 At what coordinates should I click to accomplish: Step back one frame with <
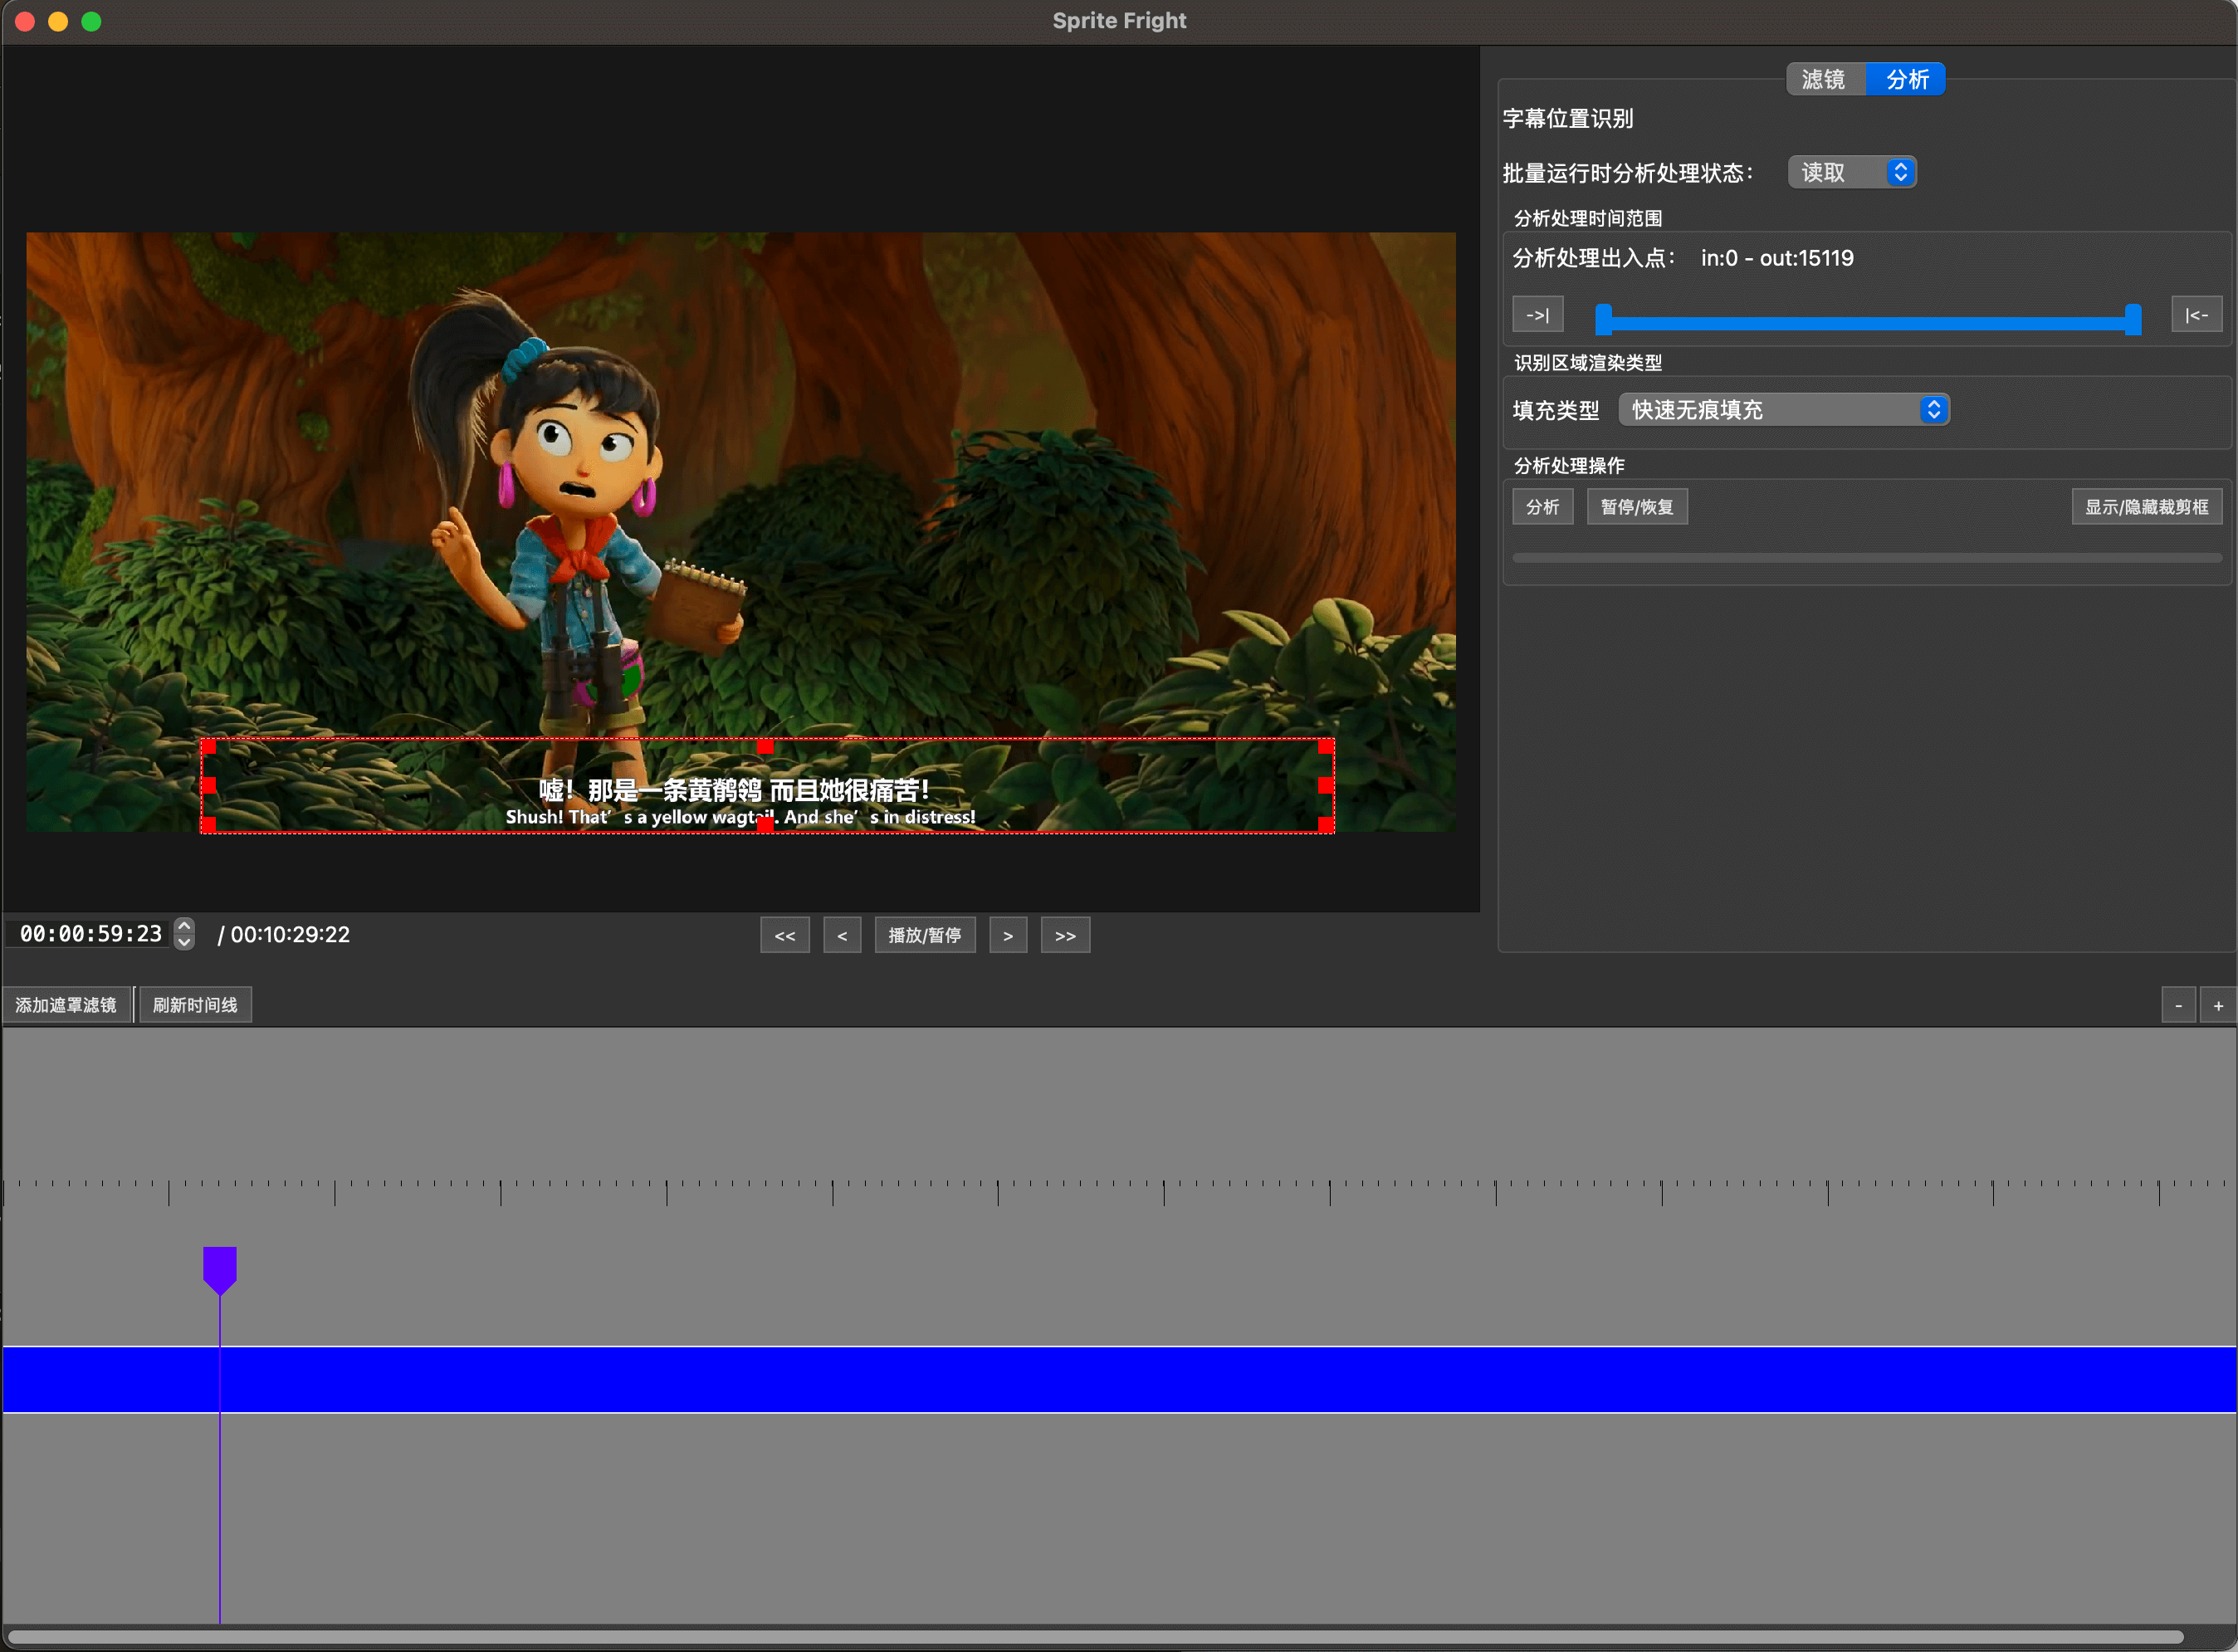842,935
